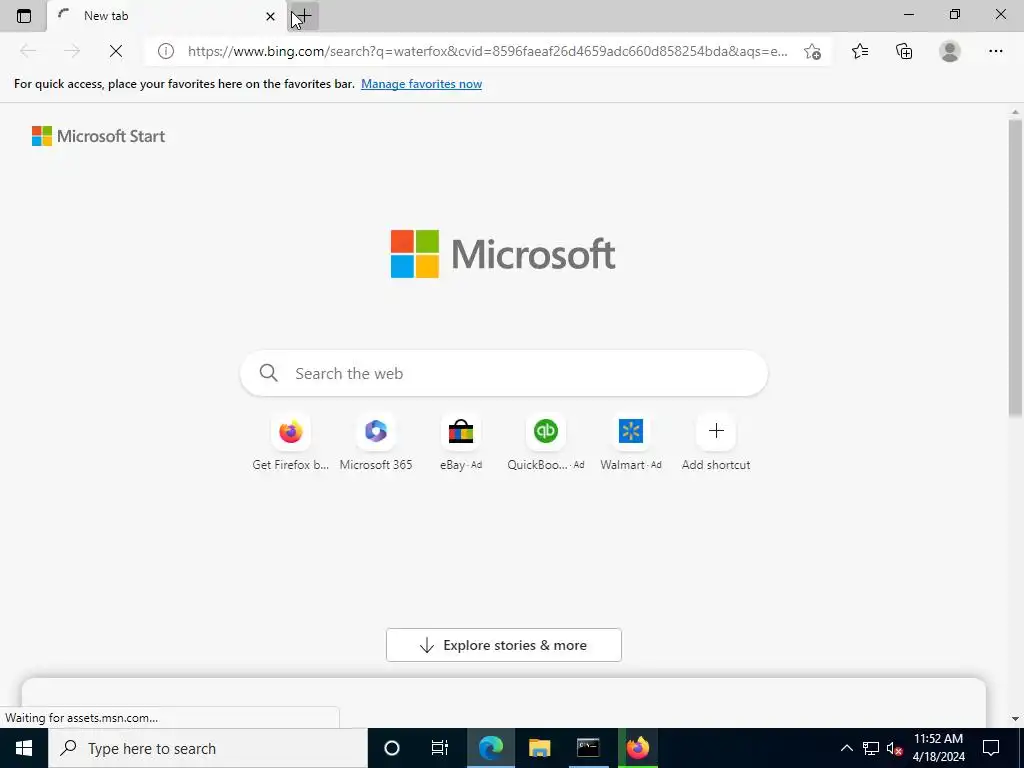This screenshot has width=1024, height=768.
Task: Open the QuickBooks sponsored shortcut
Action: pos(545,443)
